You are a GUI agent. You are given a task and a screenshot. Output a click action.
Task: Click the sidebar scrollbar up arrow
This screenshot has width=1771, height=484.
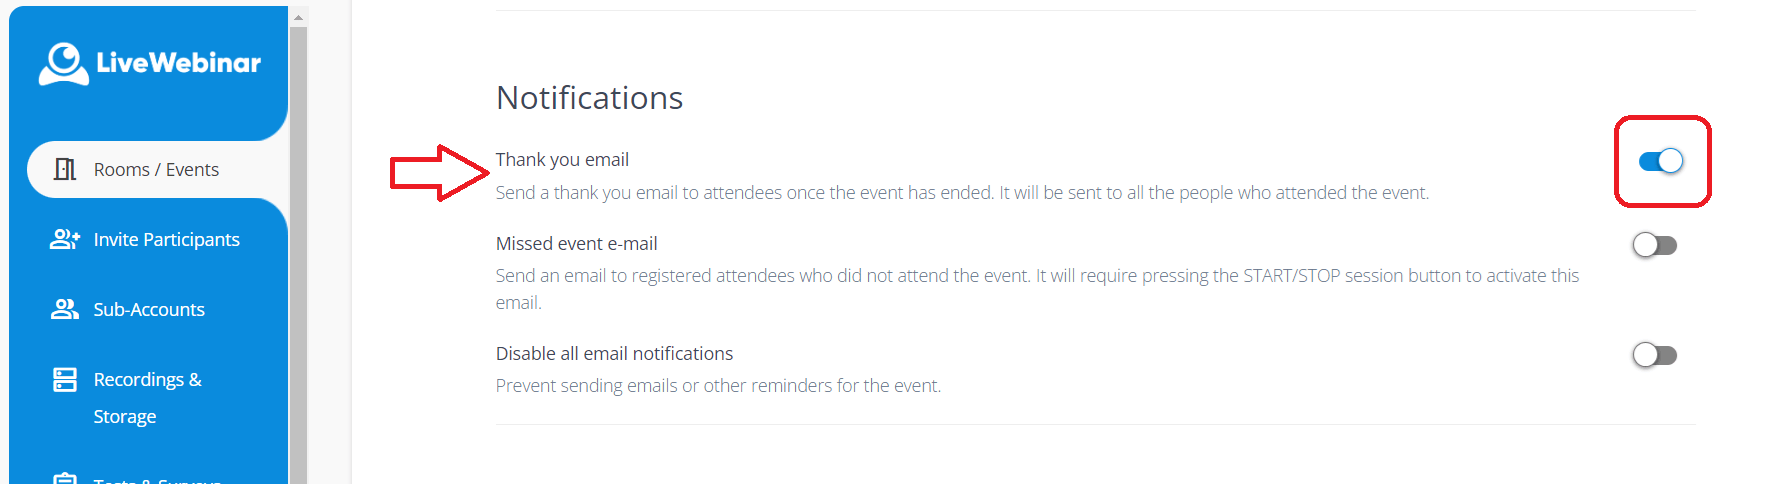click(298, 17)
